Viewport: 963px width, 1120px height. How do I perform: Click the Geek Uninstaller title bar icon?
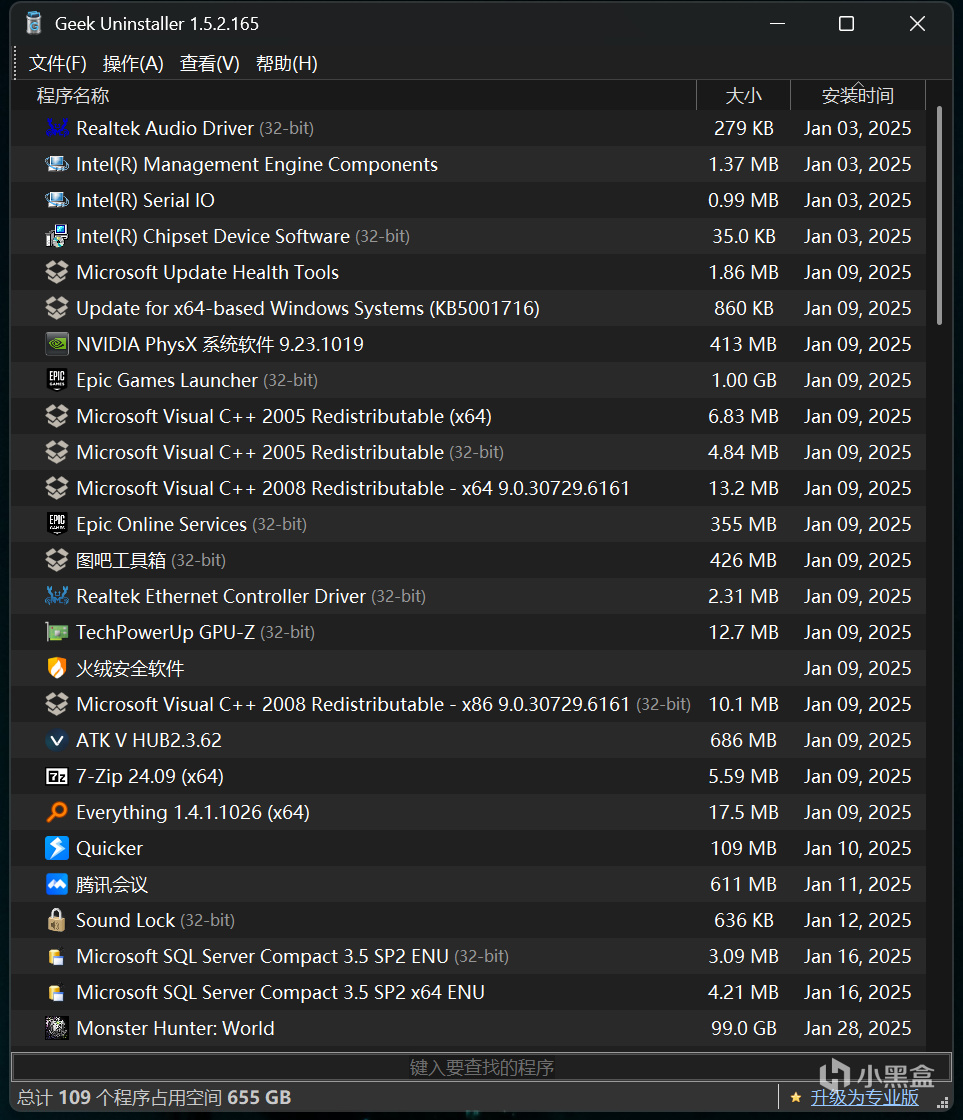coord(34,23)
